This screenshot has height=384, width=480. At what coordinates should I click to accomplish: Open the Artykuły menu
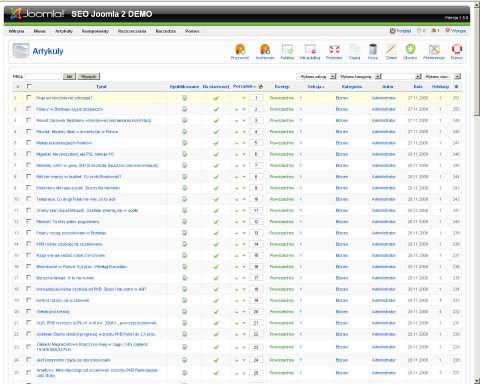click(x=64, y=31)
